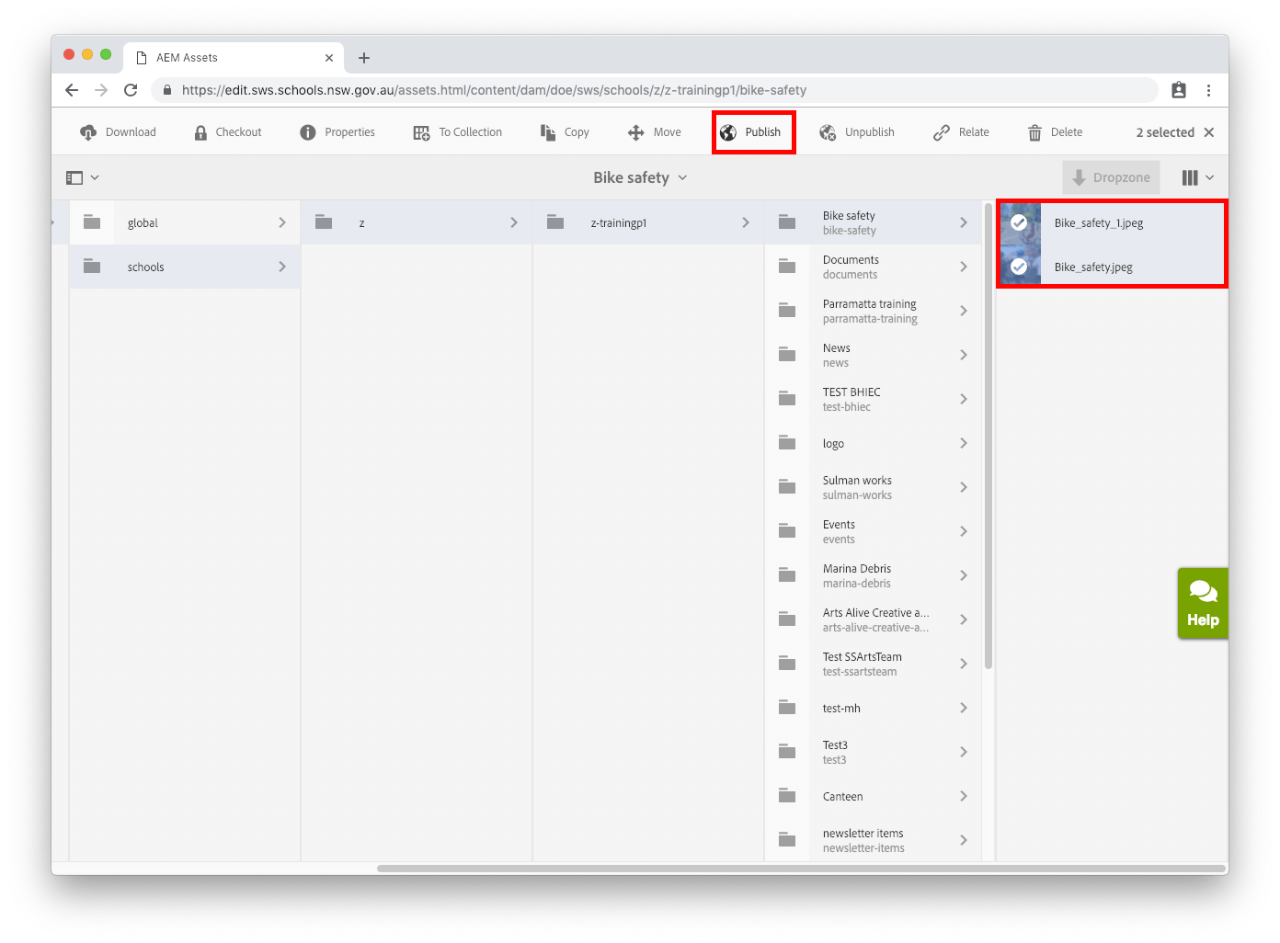Click the Bike_safety.jpeg file name

[x=1093, y=267]
